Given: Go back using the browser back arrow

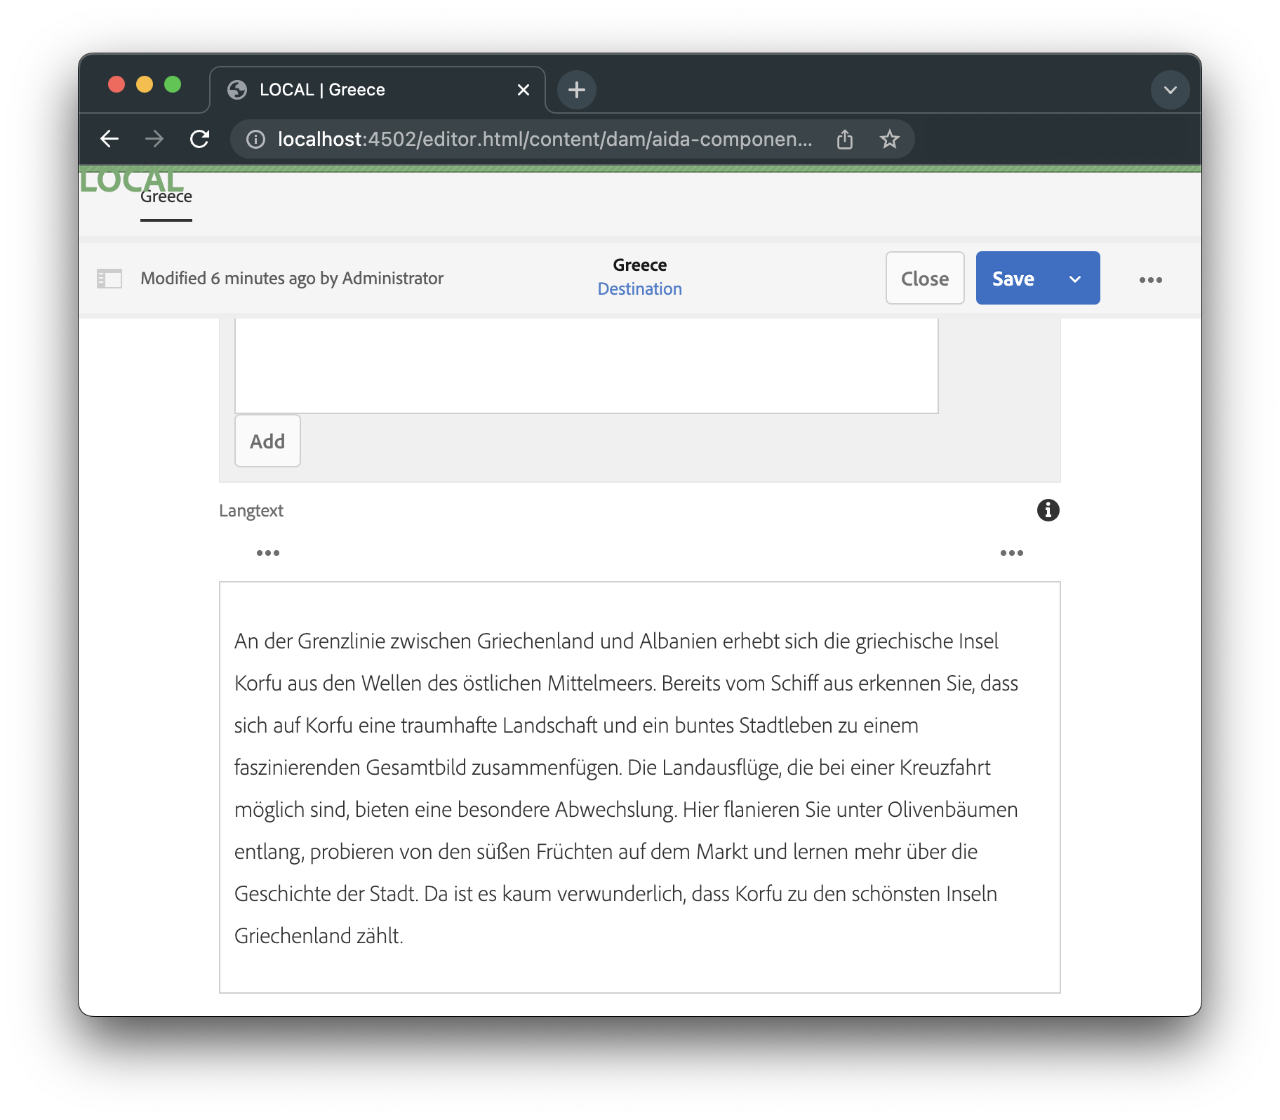Looking at the screenshot, I should [109, 139].
